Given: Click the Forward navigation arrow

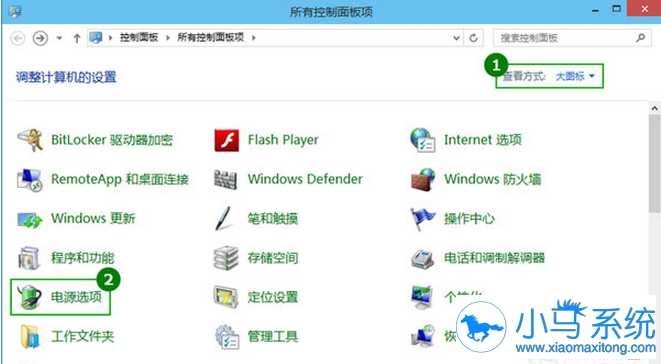Looking at the screenshot, I should 40,38.
